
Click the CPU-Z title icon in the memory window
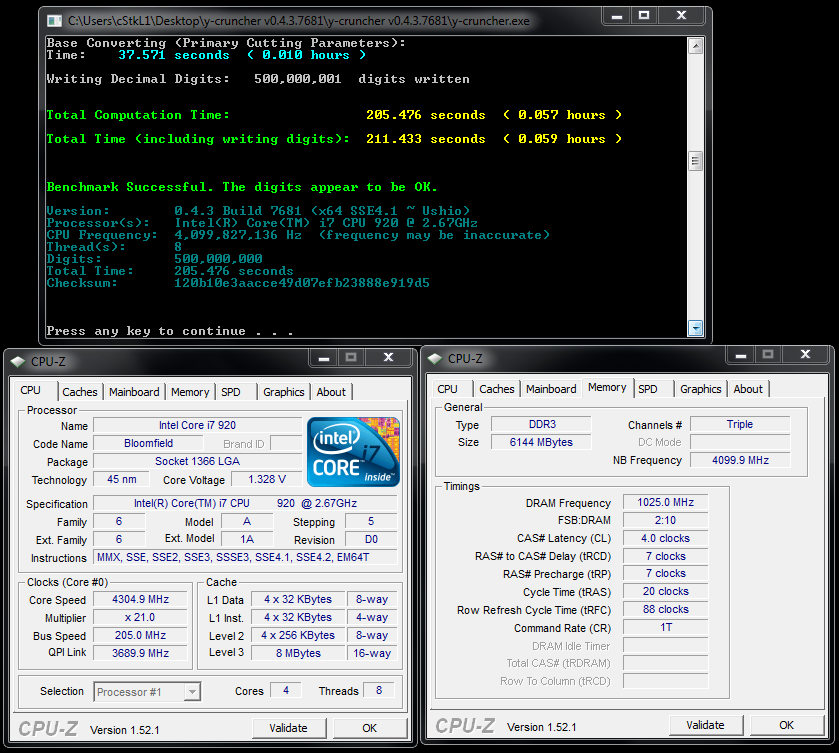(436, 358)
